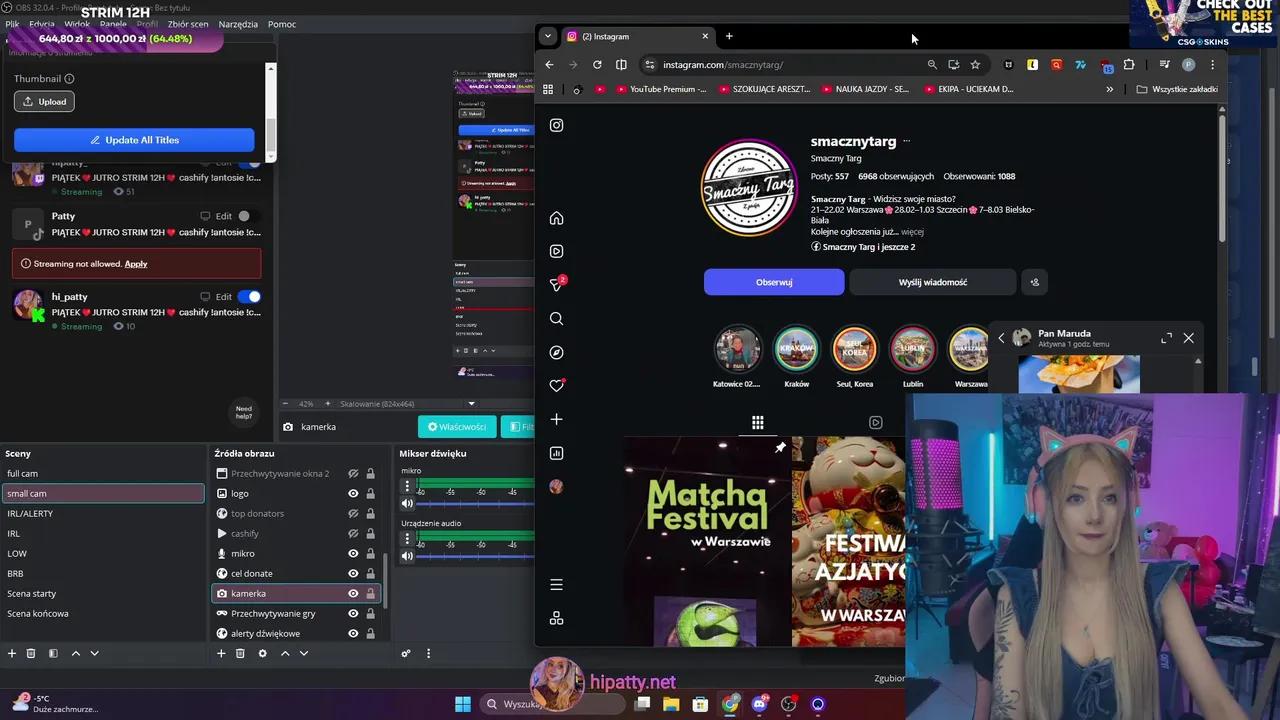Viewport: 1280px width, 720px height.
Task: Open preview scaling dropdown arrow
Action: tap(471, 404)
